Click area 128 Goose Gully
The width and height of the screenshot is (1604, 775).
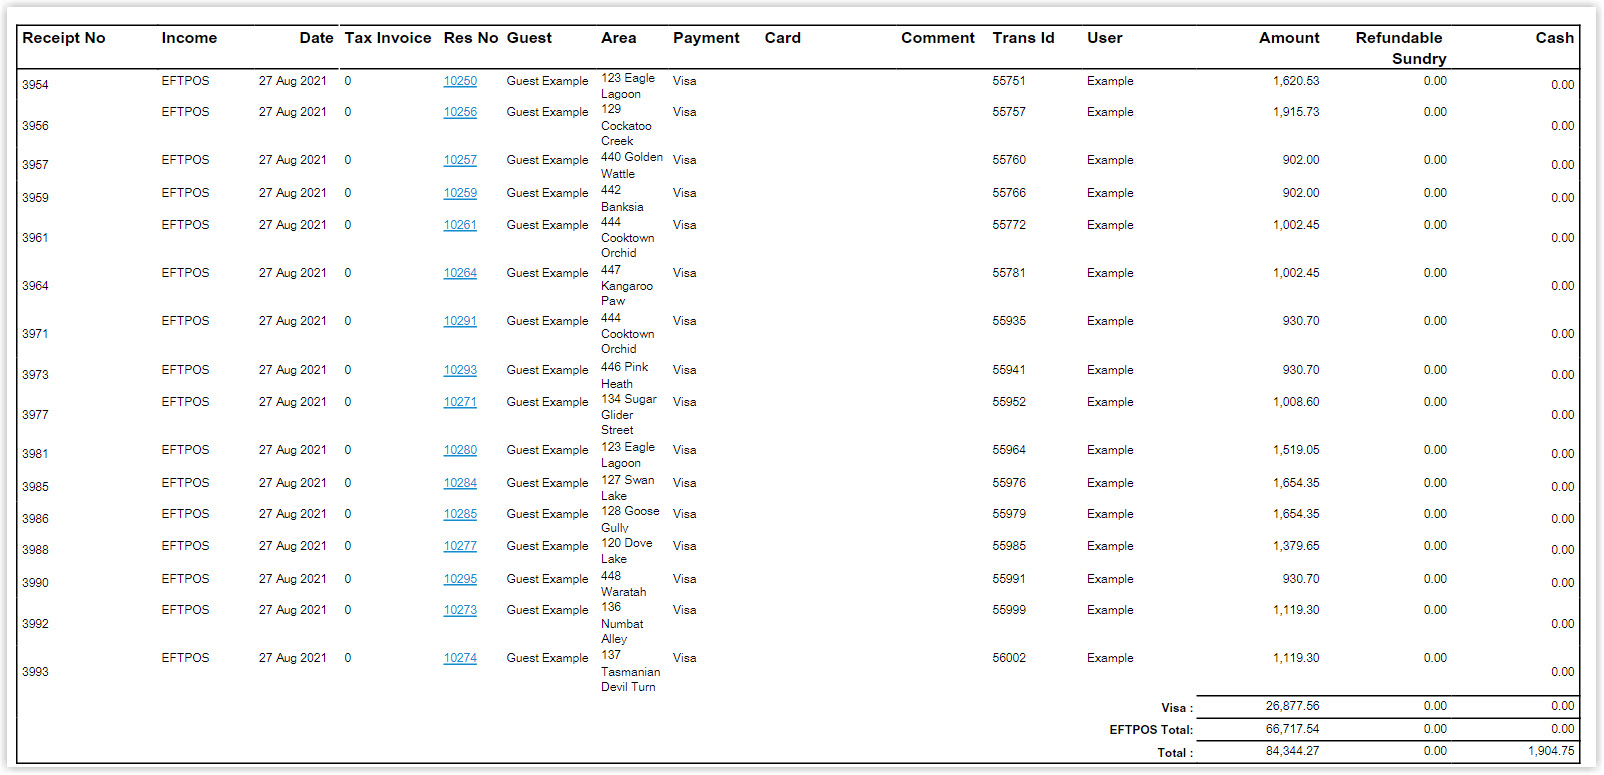click(x=630, y=519)
